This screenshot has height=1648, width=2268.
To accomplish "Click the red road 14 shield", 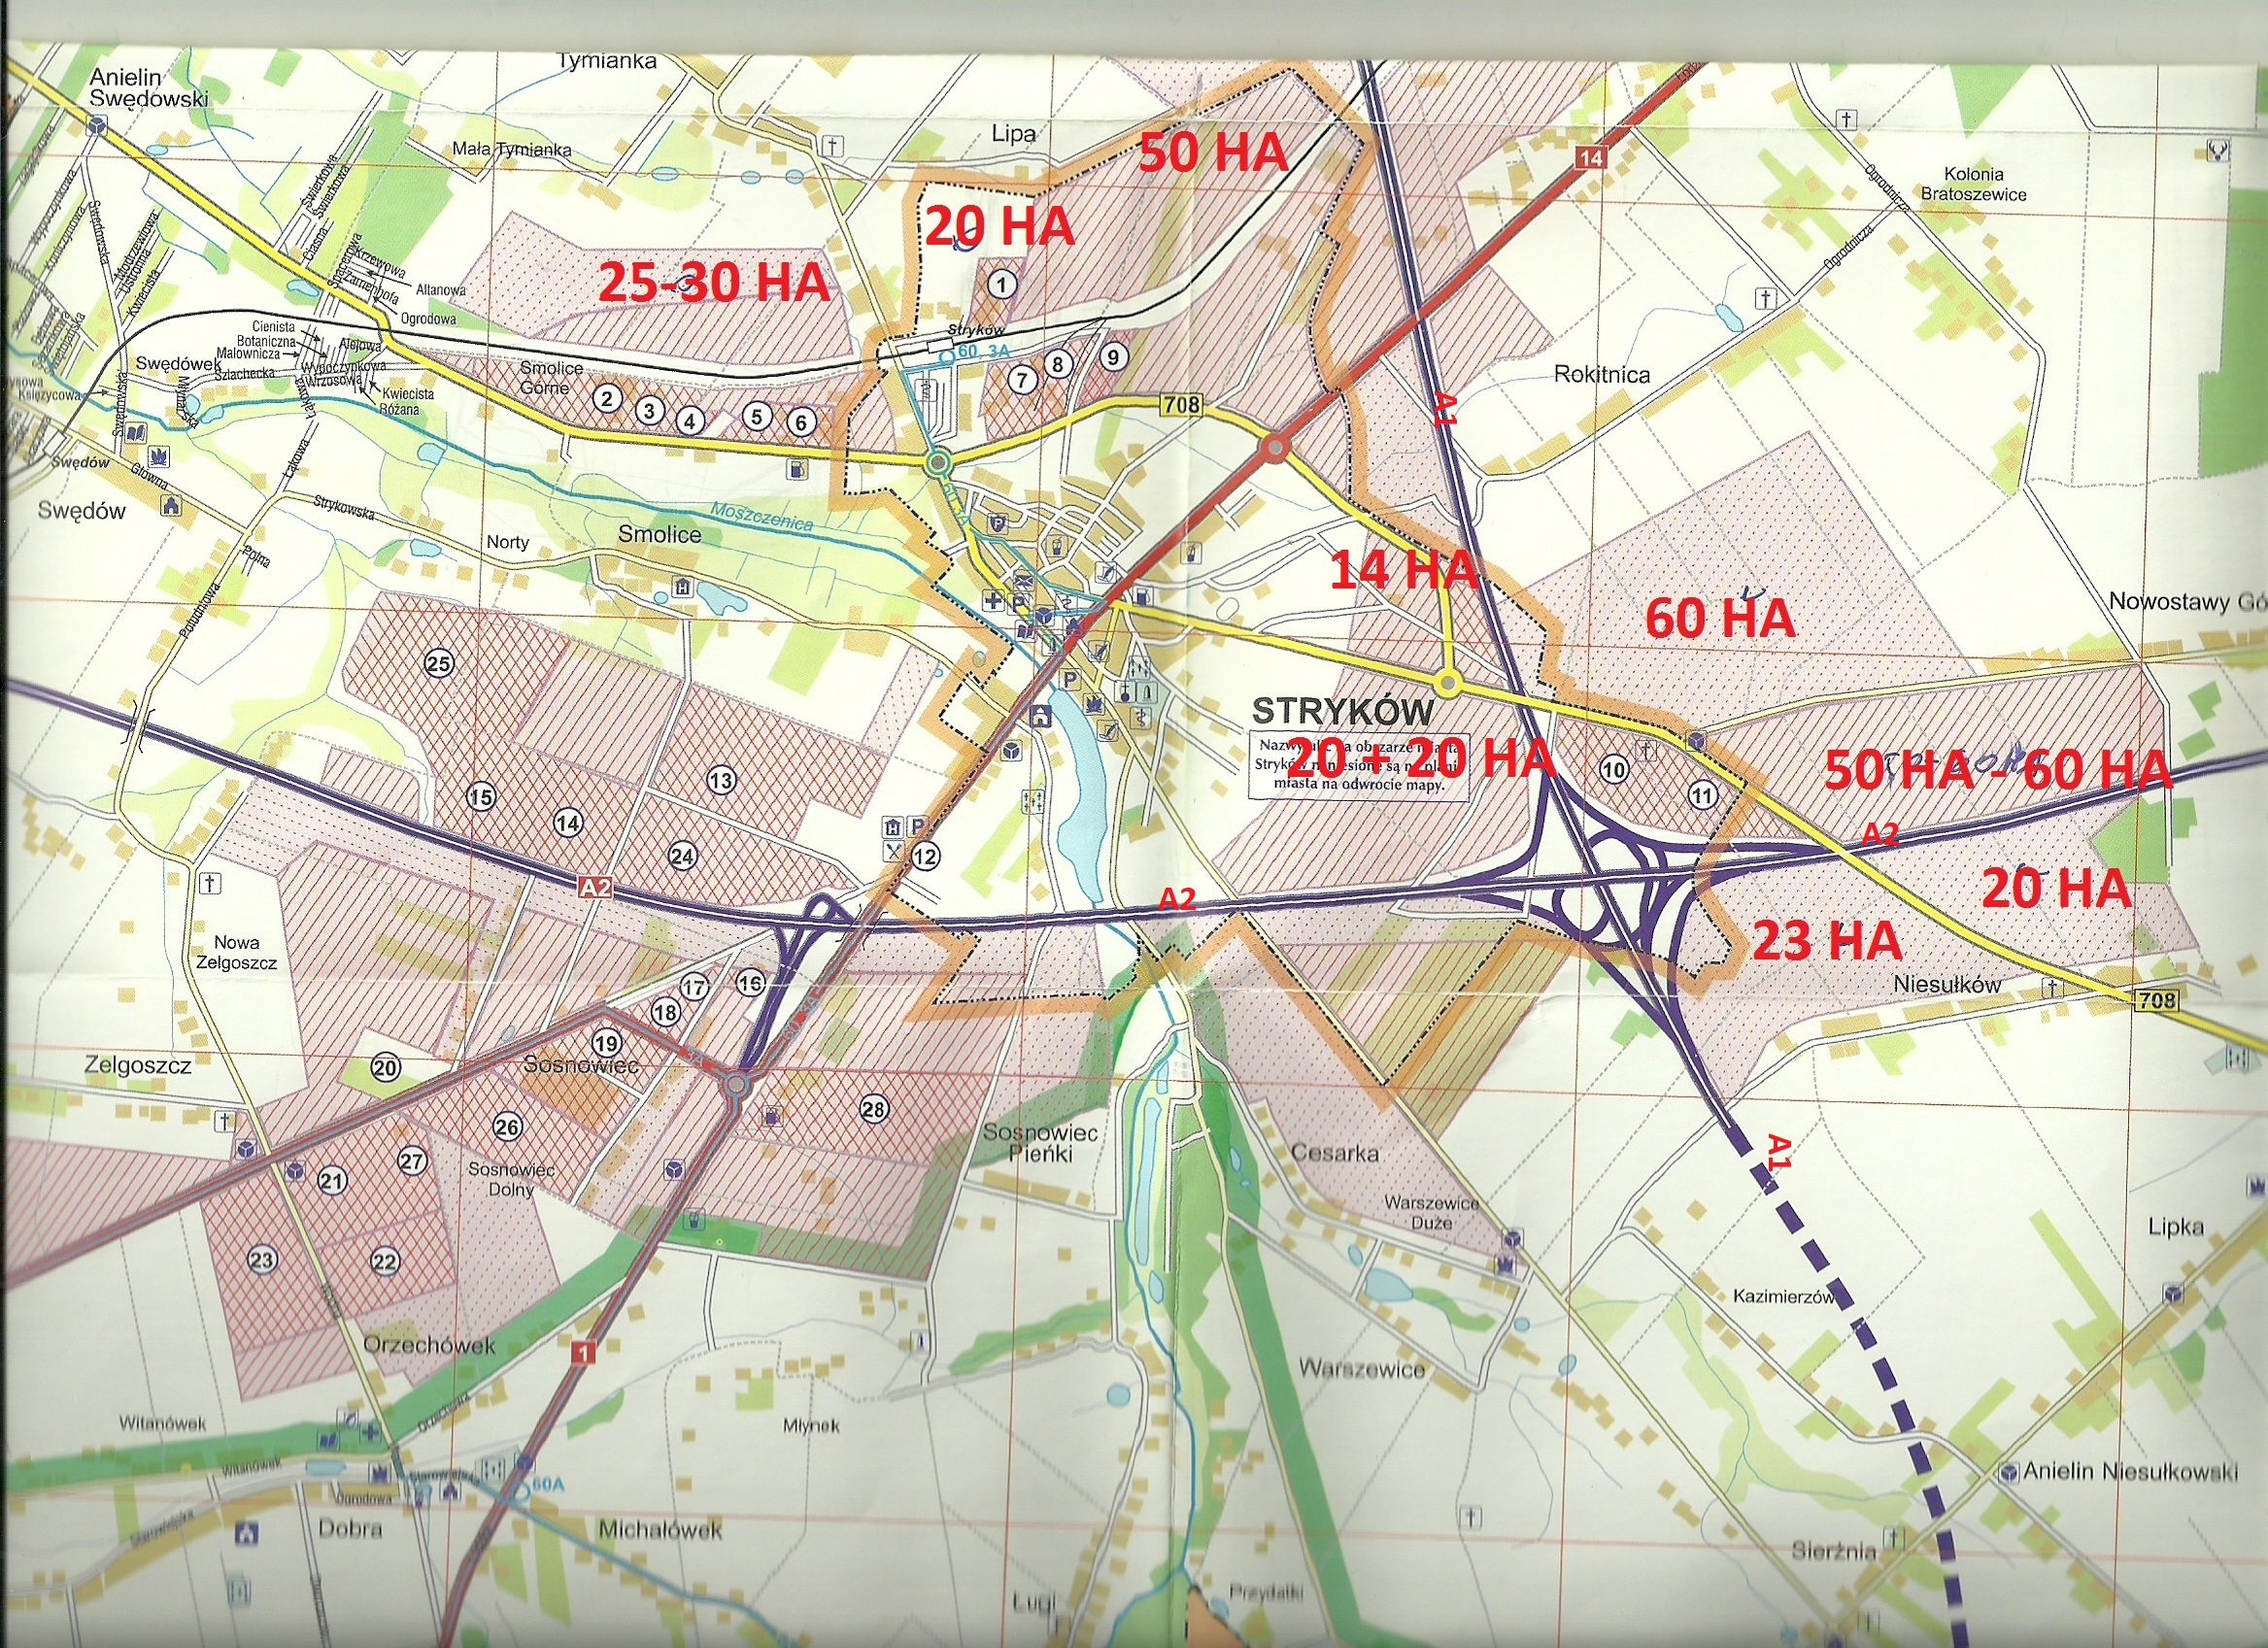I will pyautogui.click(x=1590, y=157).
